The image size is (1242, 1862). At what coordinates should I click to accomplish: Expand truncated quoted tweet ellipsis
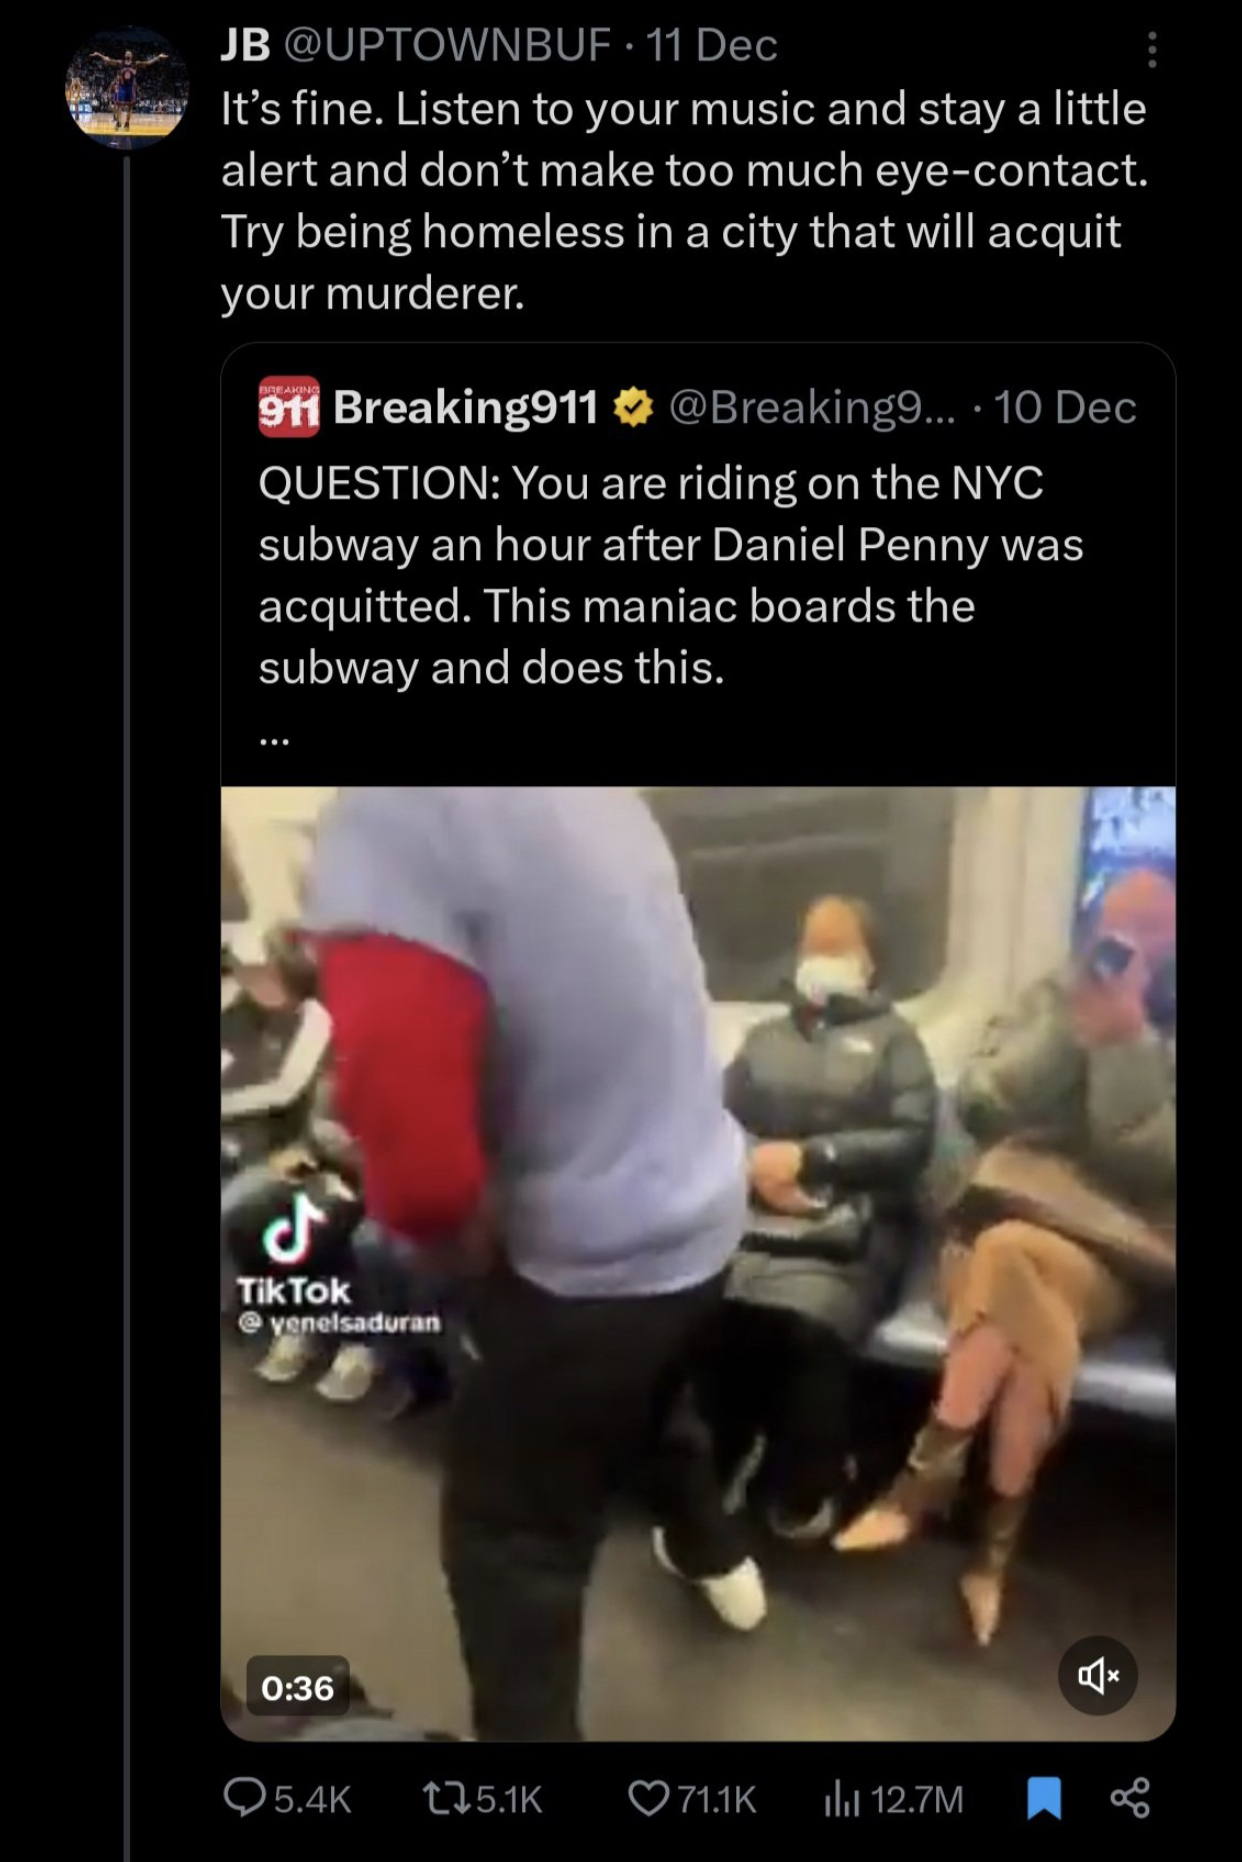coord(274,740)
